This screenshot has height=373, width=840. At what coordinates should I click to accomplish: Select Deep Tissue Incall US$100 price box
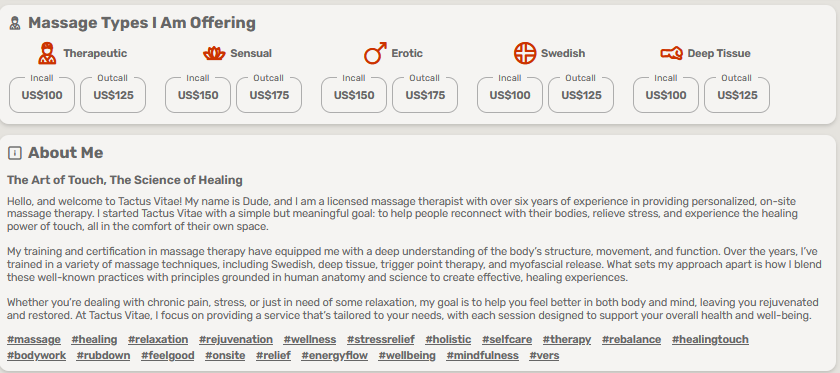pyautogui.click(x=666, y=94)
